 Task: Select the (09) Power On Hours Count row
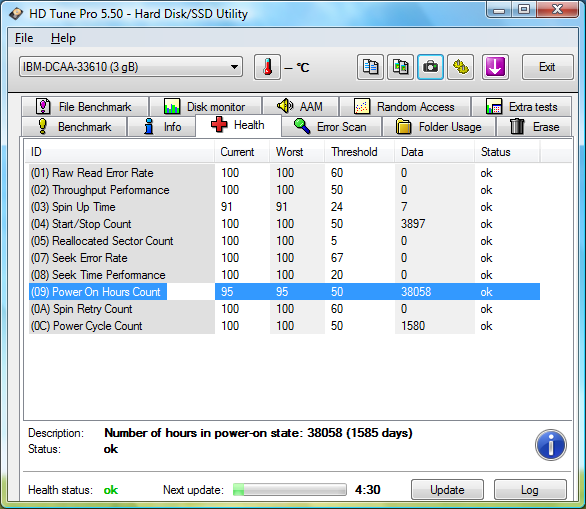click(284, 291)
